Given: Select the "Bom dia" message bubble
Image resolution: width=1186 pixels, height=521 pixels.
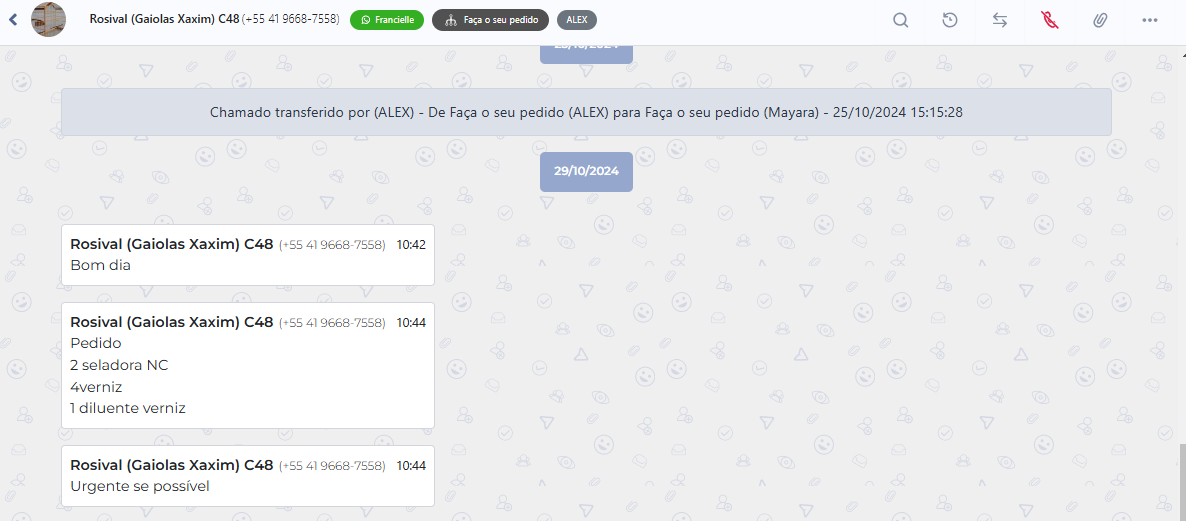Looking at the screenshot, I should tap(247, 256).
